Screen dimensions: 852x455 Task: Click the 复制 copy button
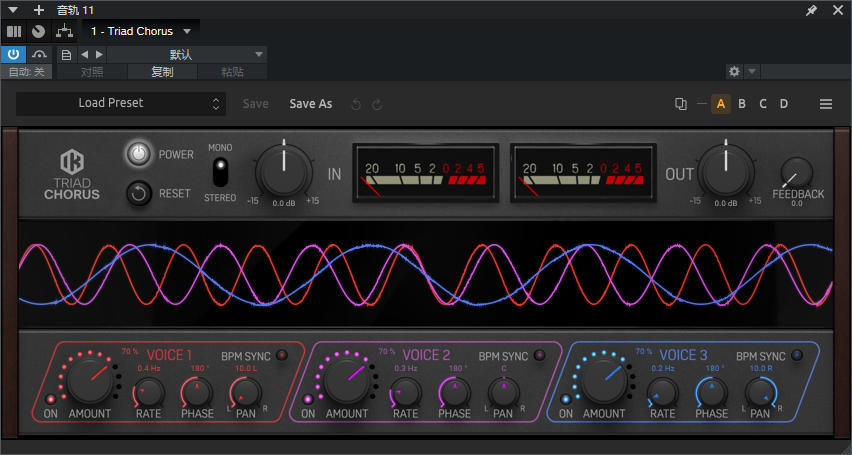pos(162,72)
